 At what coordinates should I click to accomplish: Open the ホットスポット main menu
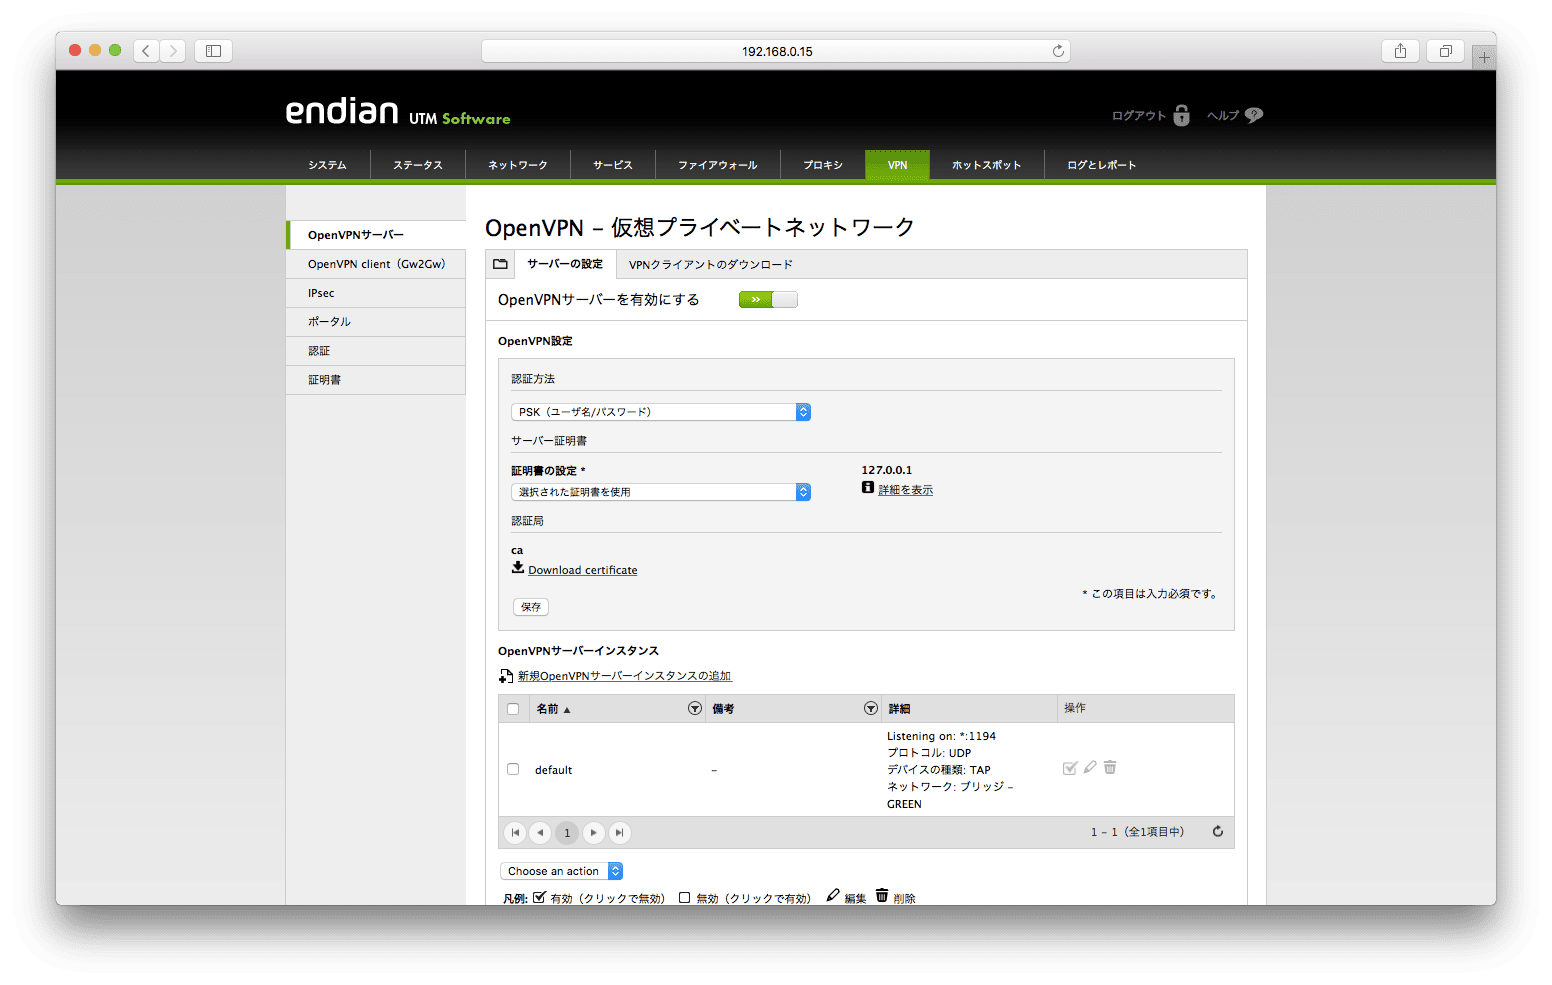pyautogui.click(x=987, y=165)
